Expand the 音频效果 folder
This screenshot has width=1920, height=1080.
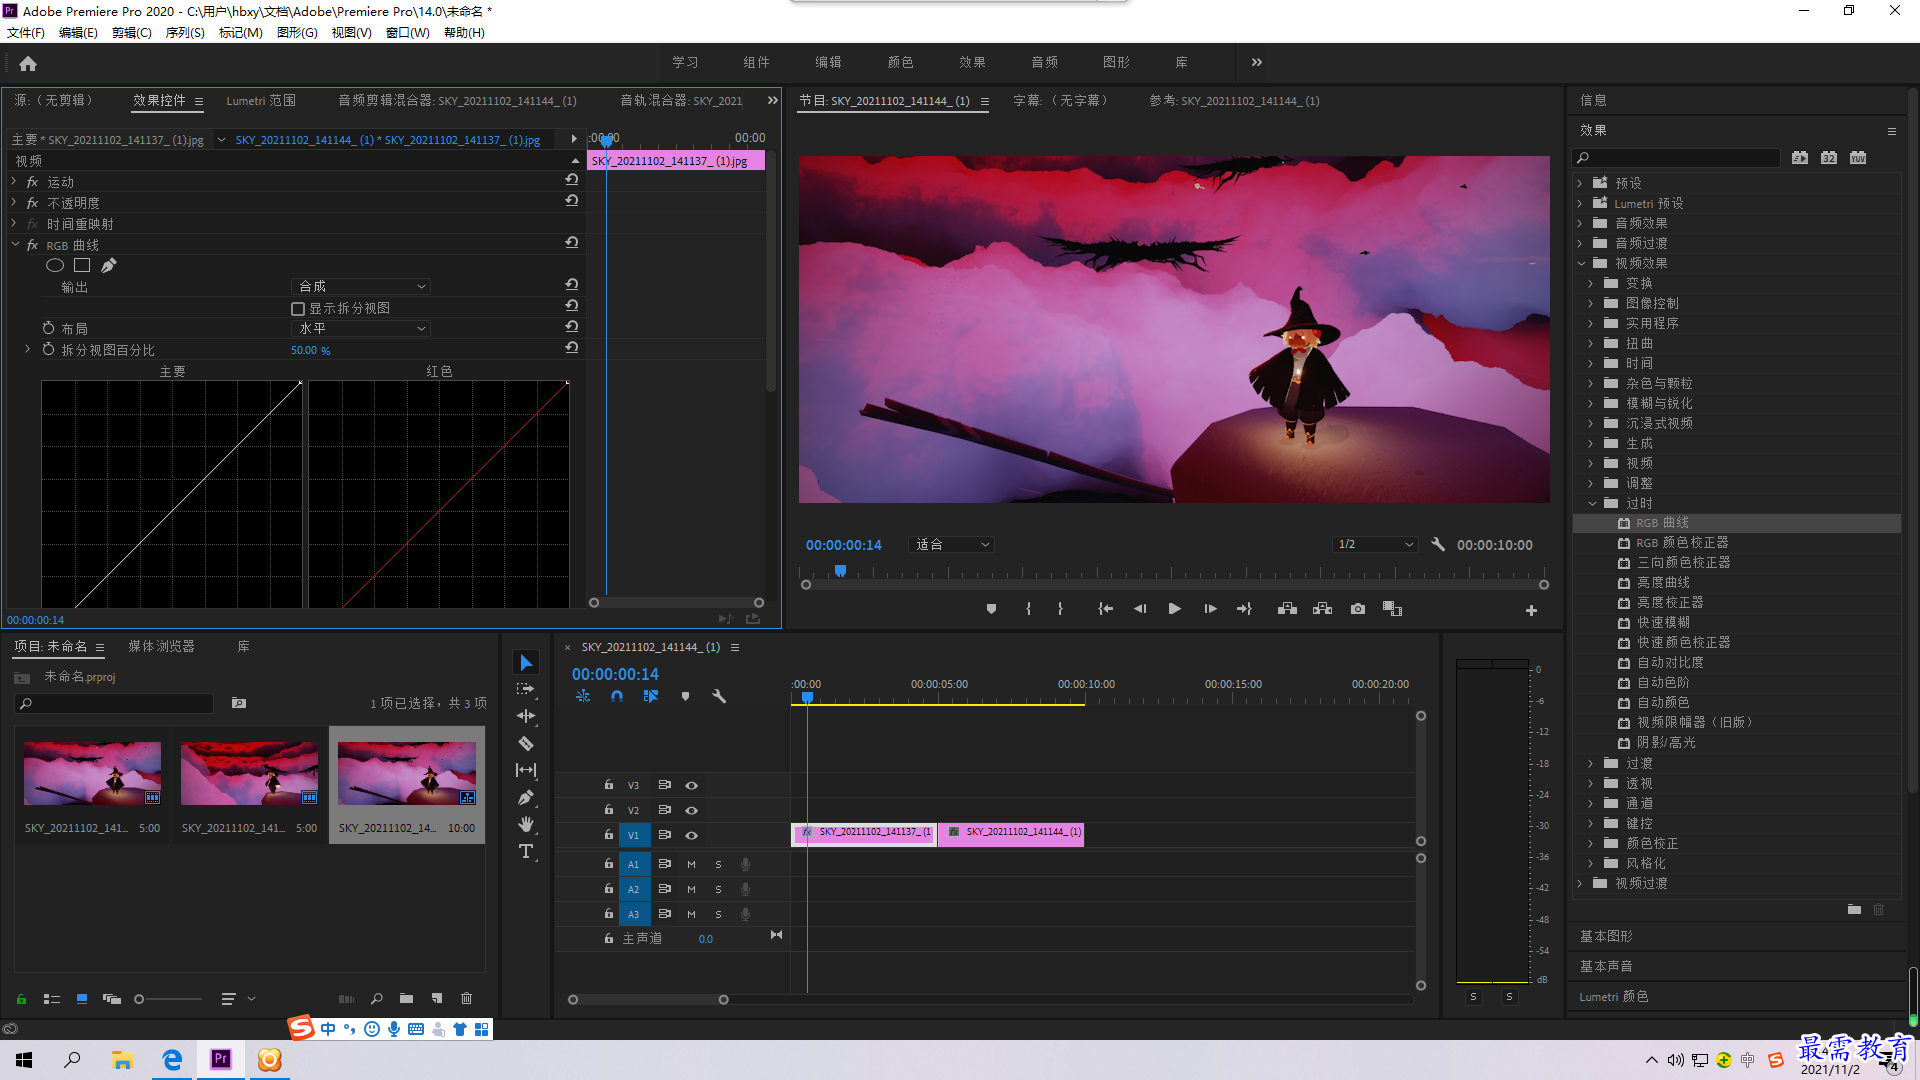[1581, 223]
